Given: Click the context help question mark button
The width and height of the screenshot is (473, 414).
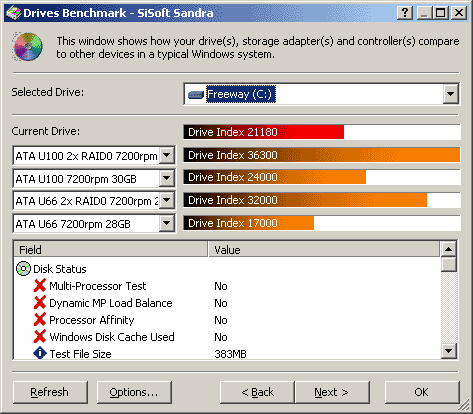Looking at the screenshot, I should (405, 13).
